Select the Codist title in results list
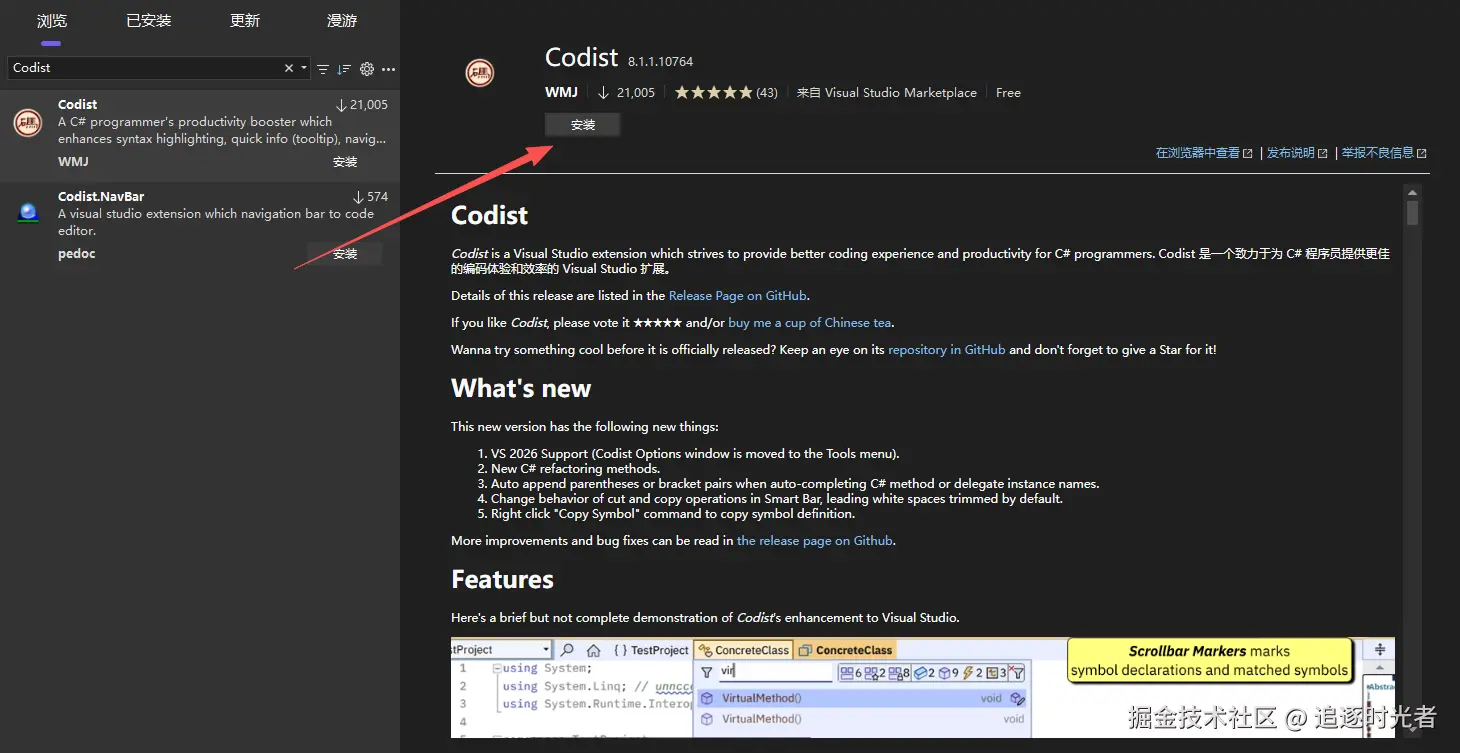This screenshot has height=753, width=1460. (77, 104)
